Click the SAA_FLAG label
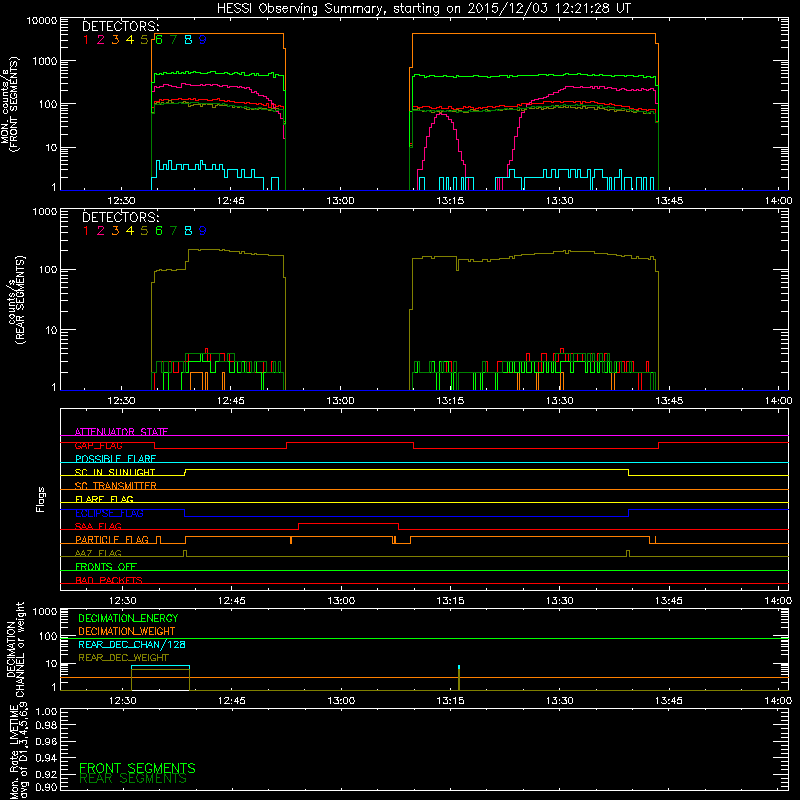Screen dimensions: 800x800 (98, 526)
